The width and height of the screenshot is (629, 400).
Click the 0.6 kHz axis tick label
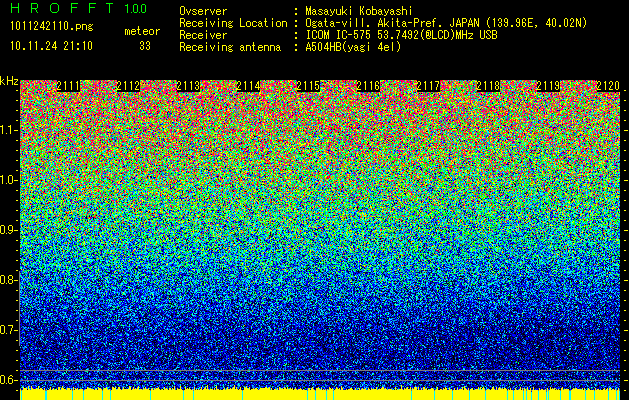tap(7, 380)
